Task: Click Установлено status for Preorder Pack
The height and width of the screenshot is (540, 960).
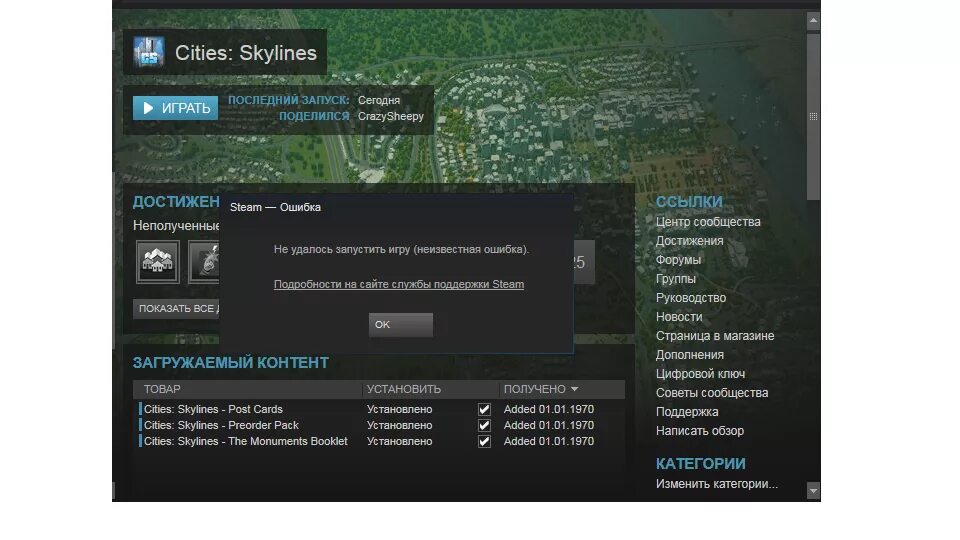Action: [399, 425]
